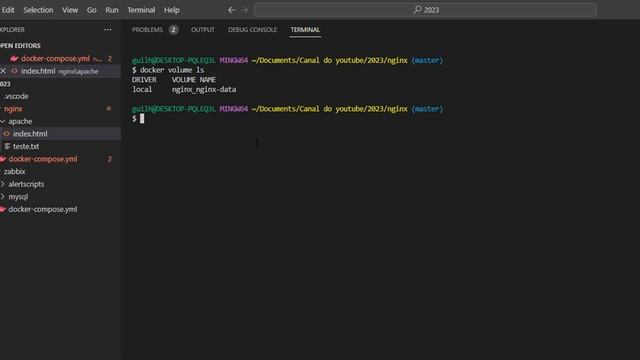Click 'local' driver value in terminal
The height and width of the screenshot is (360, 640).
(142, 89)
